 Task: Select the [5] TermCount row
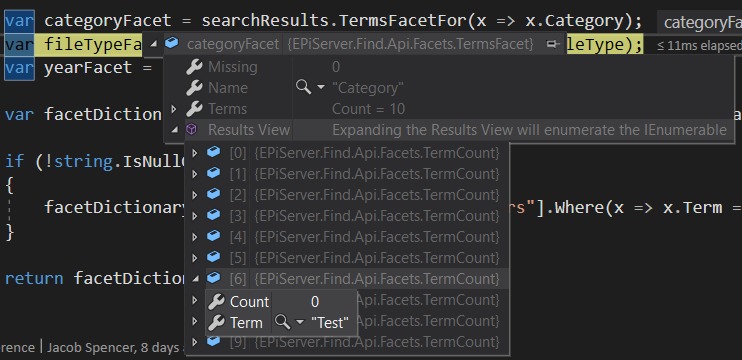point(347,258)
